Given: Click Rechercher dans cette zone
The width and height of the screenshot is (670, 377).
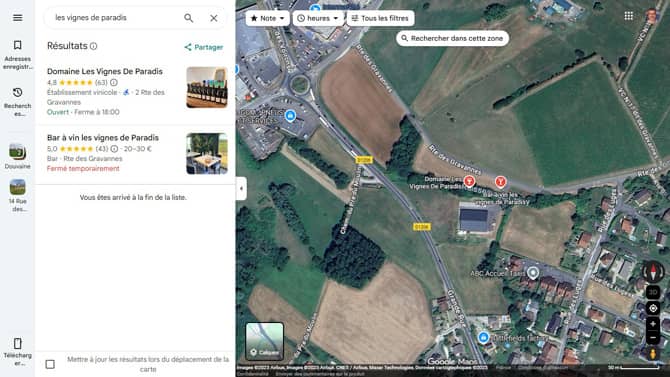Looking at the screenshot, I should click(453, 38).
